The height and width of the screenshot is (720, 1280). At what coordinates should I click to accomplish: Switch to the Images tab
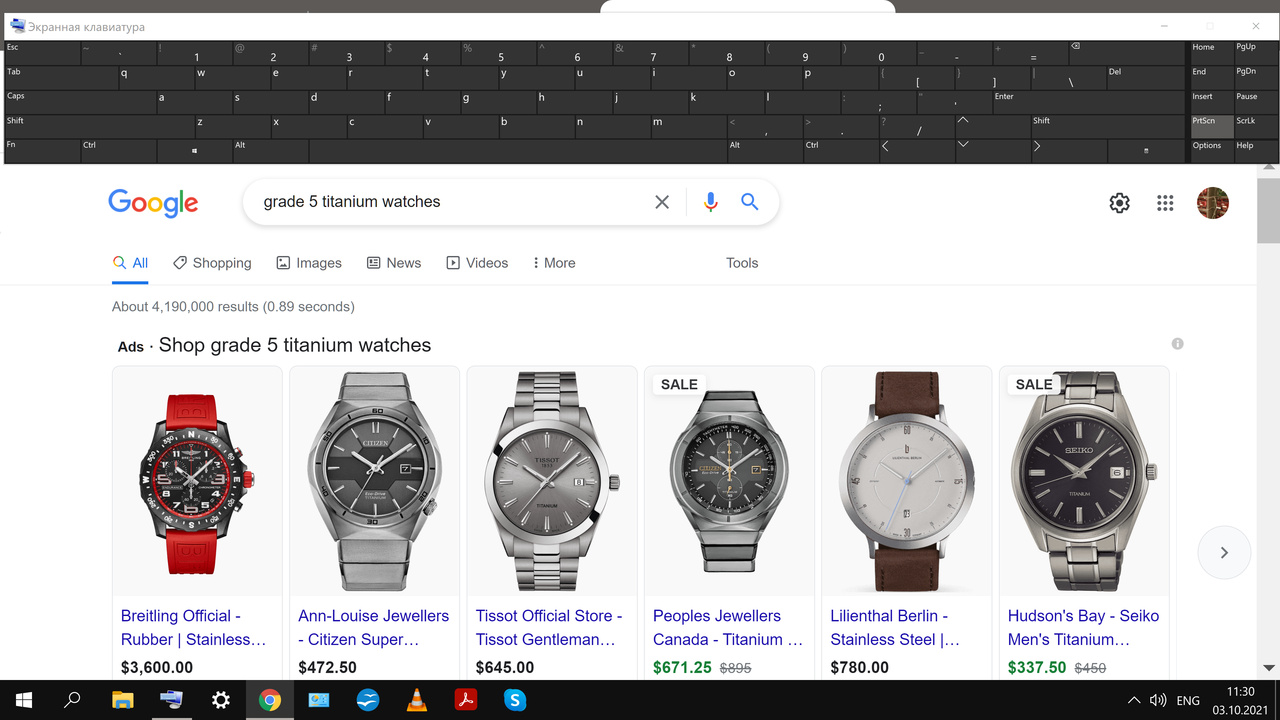pyautogui.click(x=309, y=263)
